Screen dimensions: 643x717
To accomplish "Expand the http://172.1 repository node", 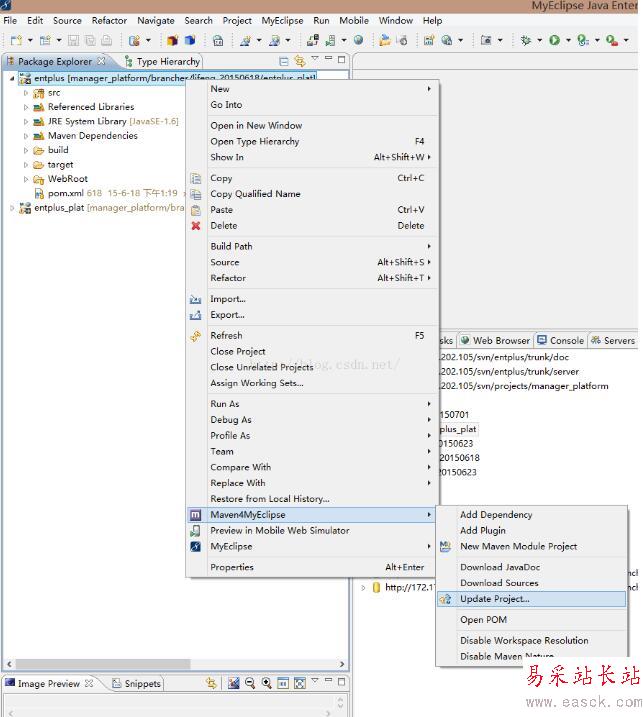I will (x=363, y=587).
